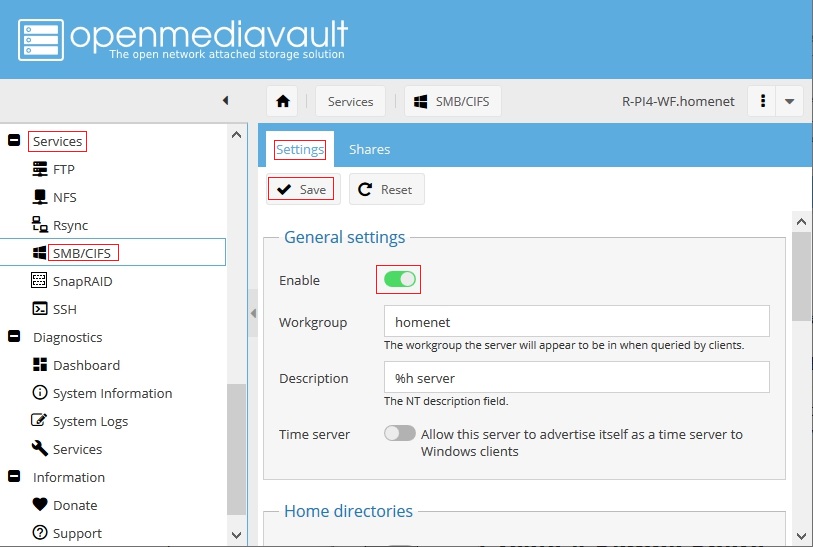The height and width of the screenshot is (547, 813).
Task: Collapse the Services tree section
Action: 14,141
